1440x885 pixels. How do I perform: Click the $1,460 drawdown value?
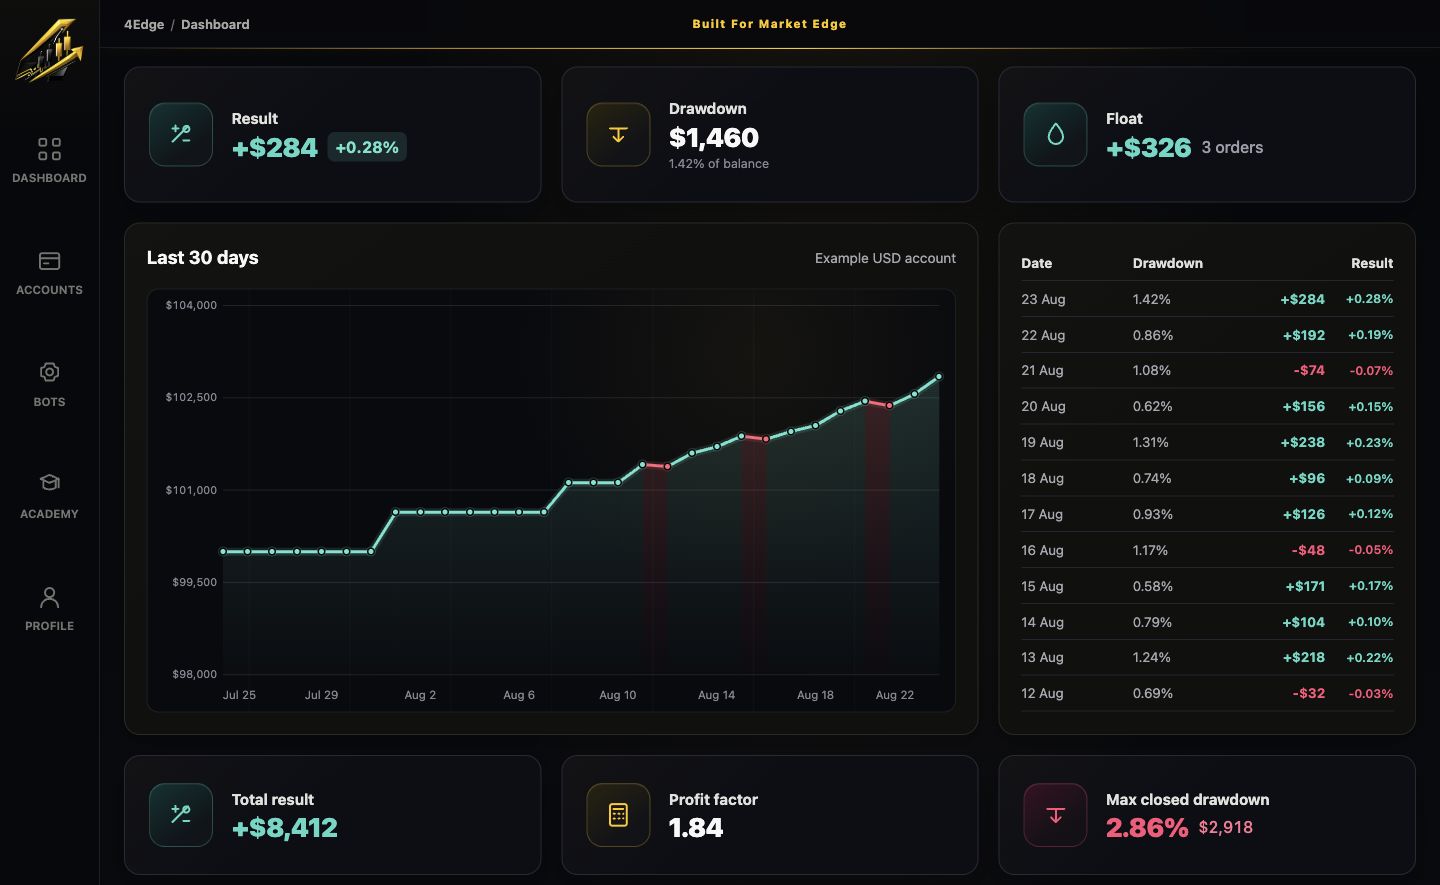714,138
